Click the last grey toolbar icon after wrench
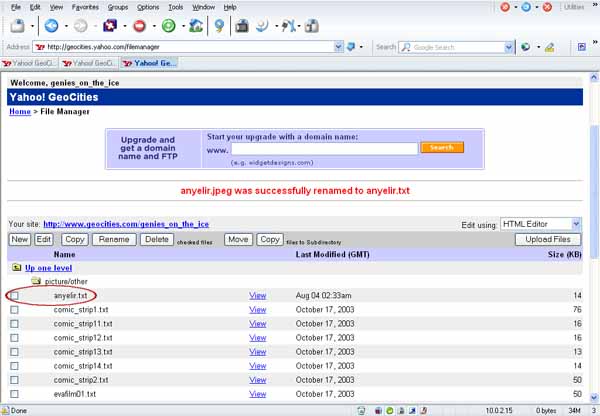The image size is (600, 416). pos(312,26)
